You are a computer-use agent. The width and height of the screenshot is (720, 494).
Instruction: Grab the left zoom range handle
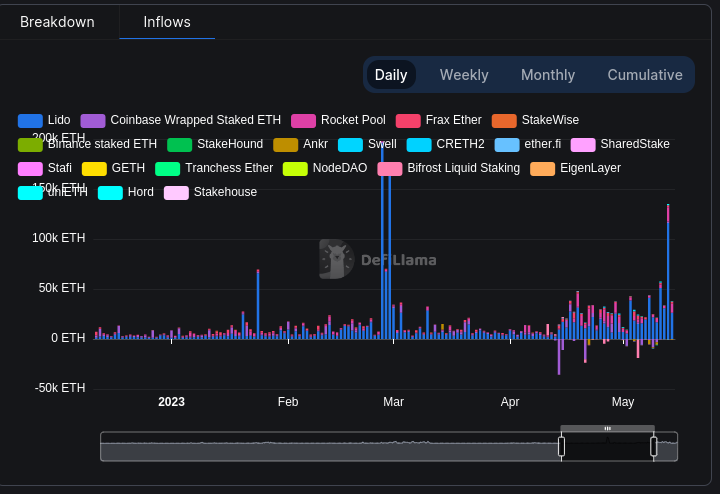[561, 447]
